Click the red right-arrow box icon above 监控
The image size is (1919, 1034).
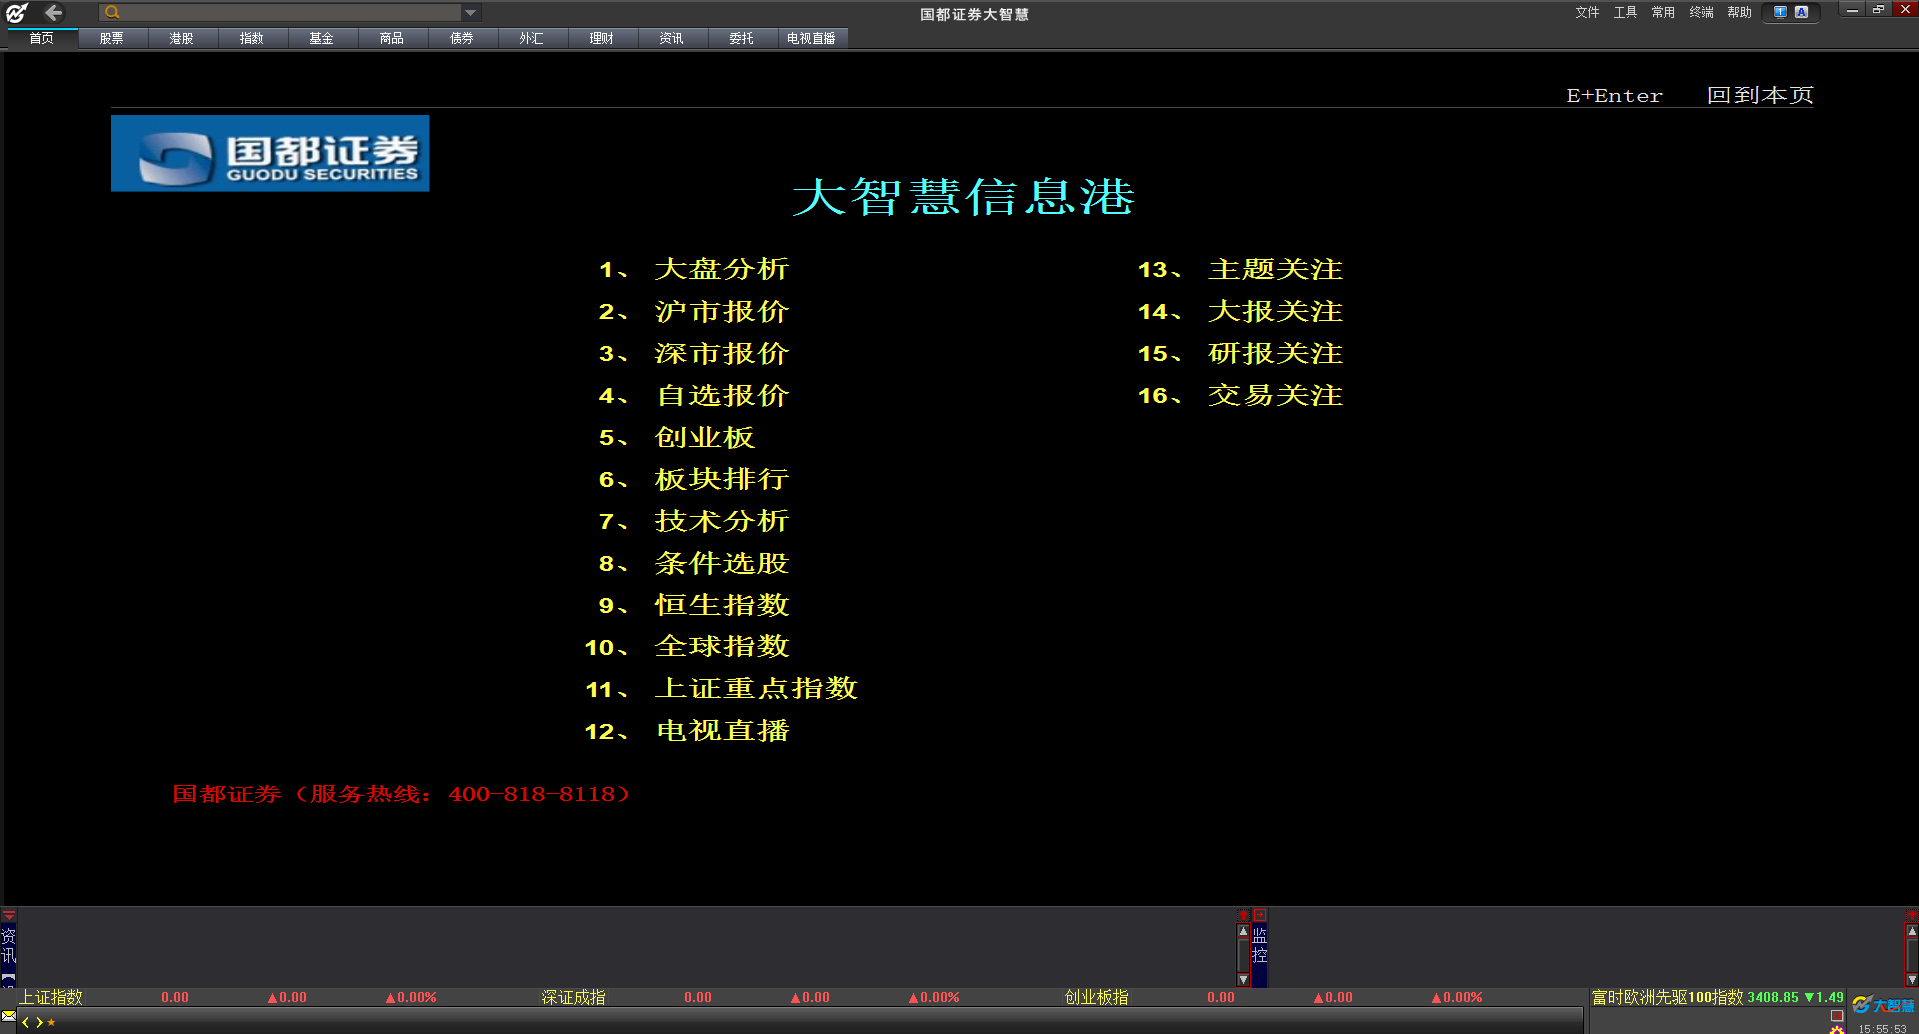(x=1260, y=915)
